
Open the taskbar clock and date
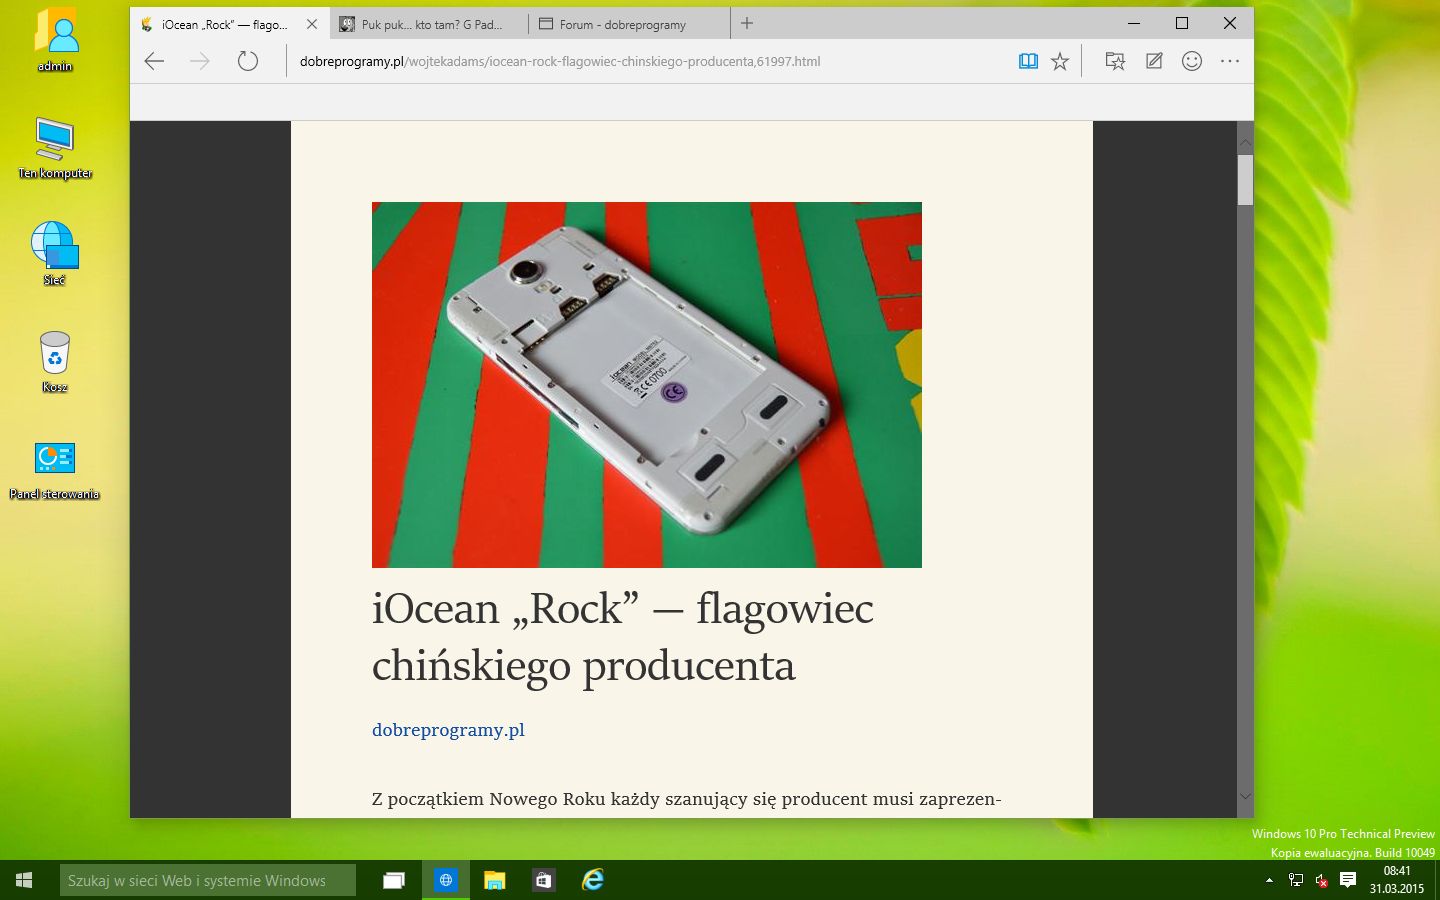coord(1397,880)
